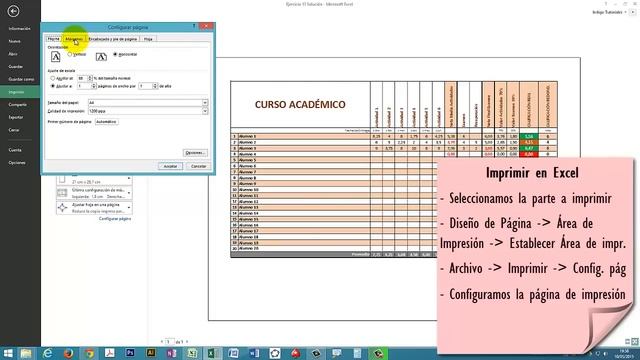Open Word from the taskbar

[x=254, y=353]
